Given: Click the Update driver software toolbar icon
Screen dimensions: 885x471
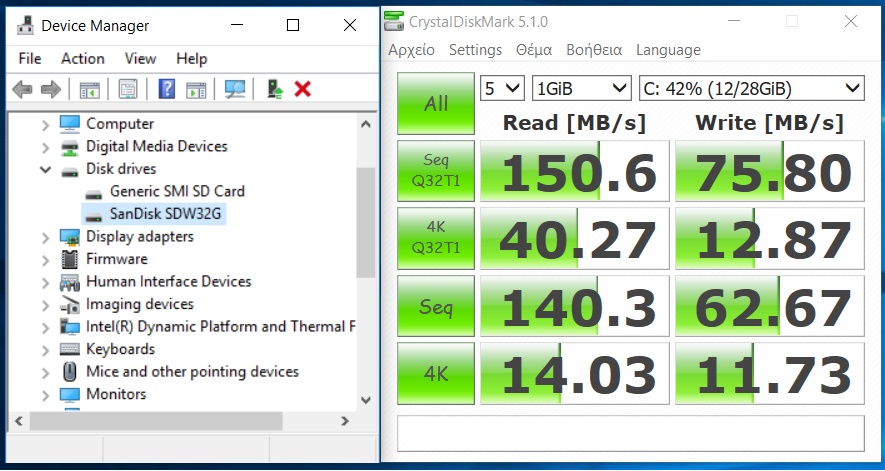Looking at the screenshot, I should (x=275, y=89).
